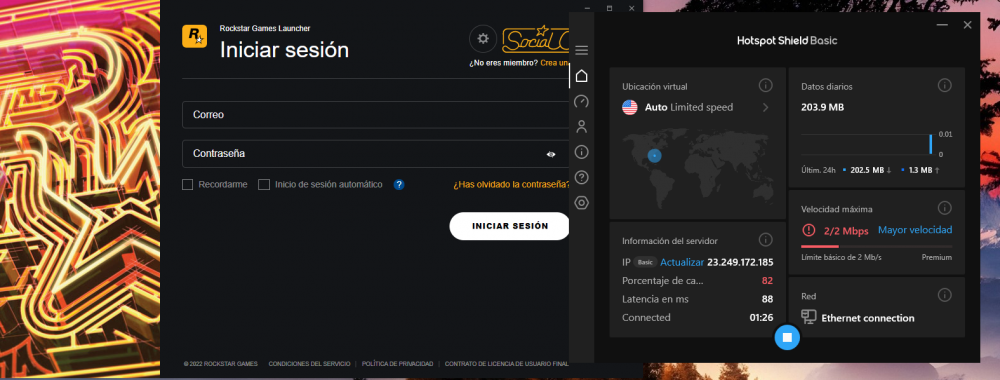
Task: Open the Social Club logo
Action: tap(535, 40)
